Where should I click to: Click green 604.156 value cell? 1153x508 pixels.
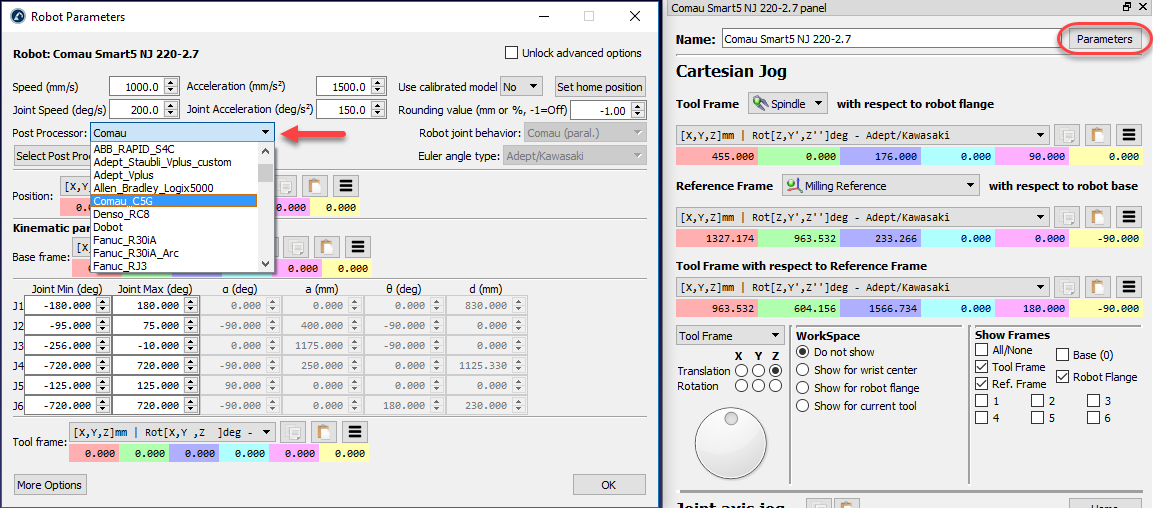click(x=798, y=309)
